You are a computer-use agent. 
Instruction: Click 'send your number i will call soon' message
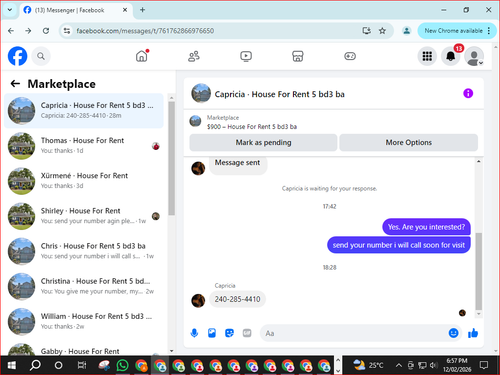399,245
